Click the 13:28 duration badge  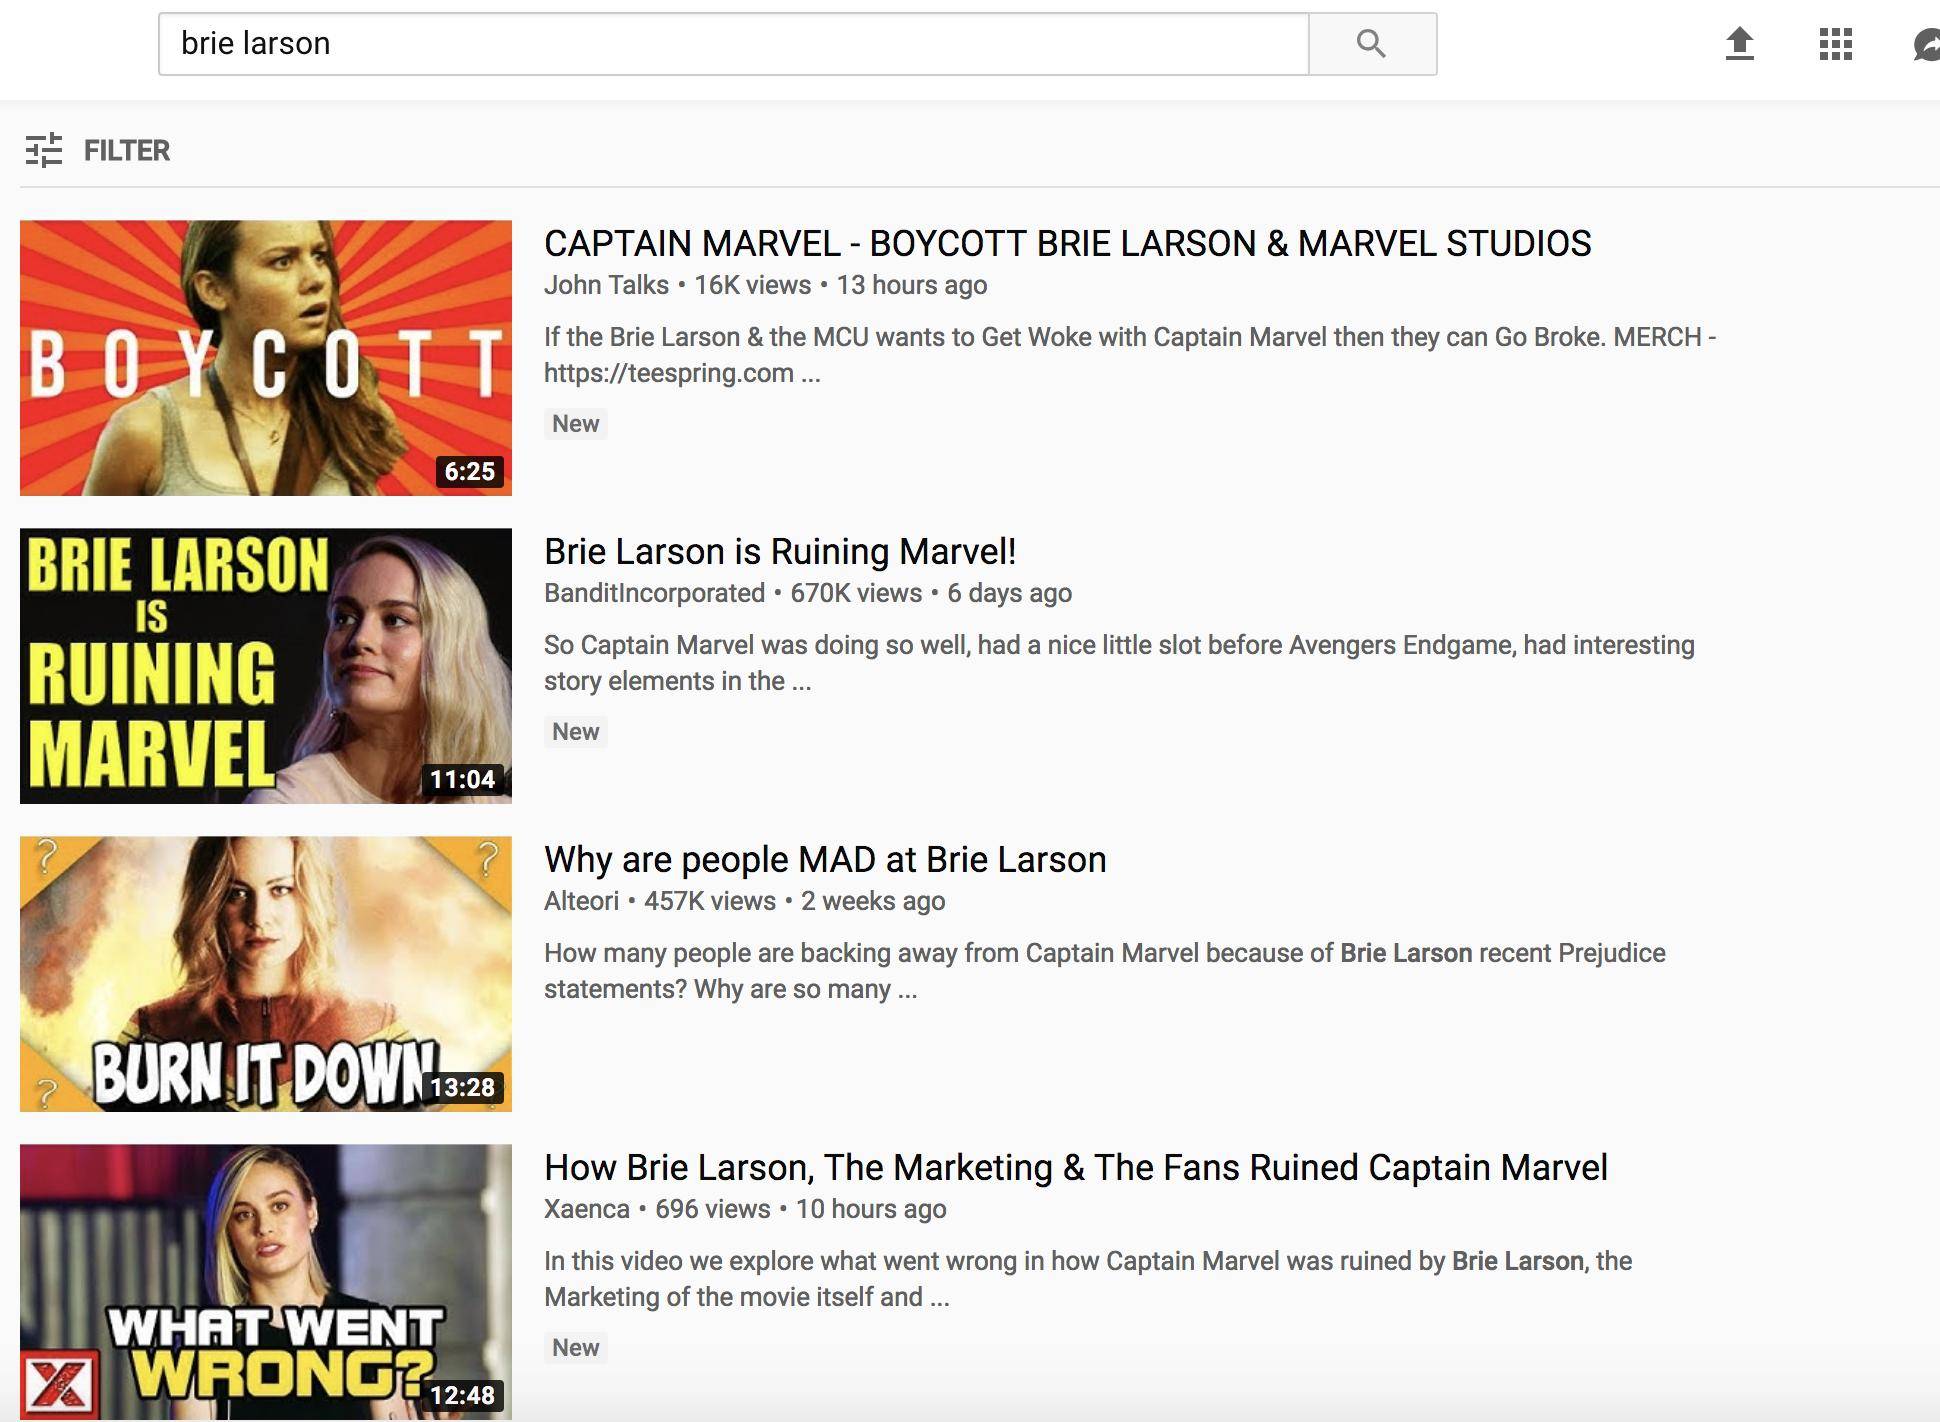pyautogui.click(x=462, y=1088)
